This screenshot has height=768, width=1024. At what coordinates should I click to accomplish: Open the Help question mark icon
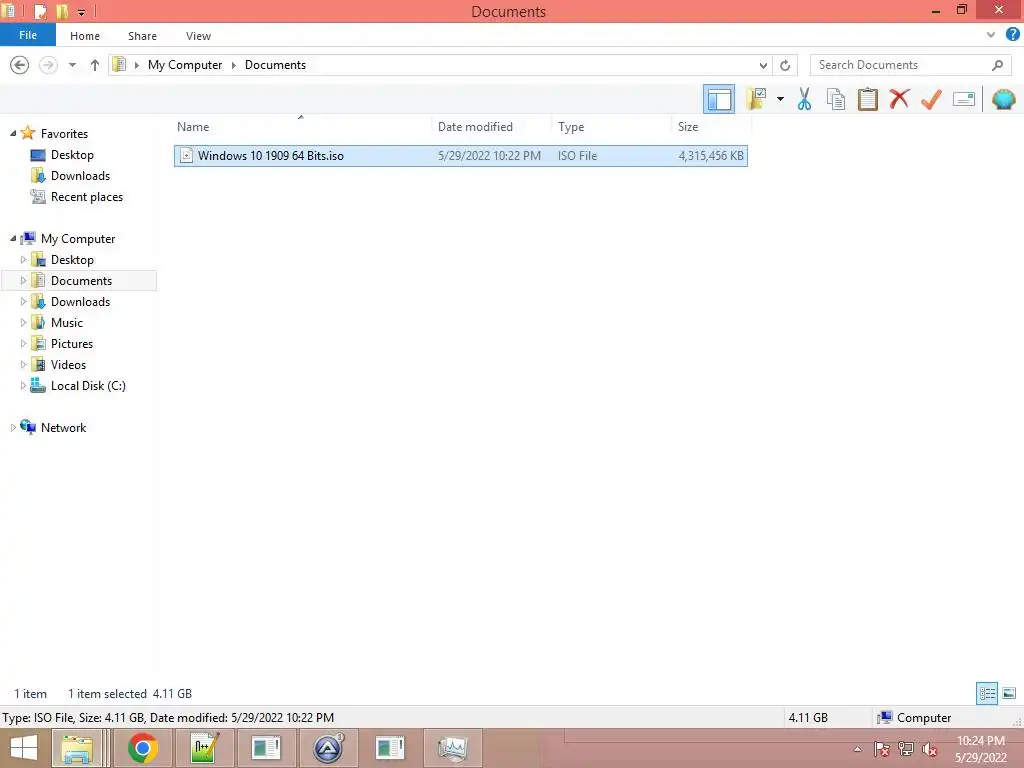pos(1012,35)
